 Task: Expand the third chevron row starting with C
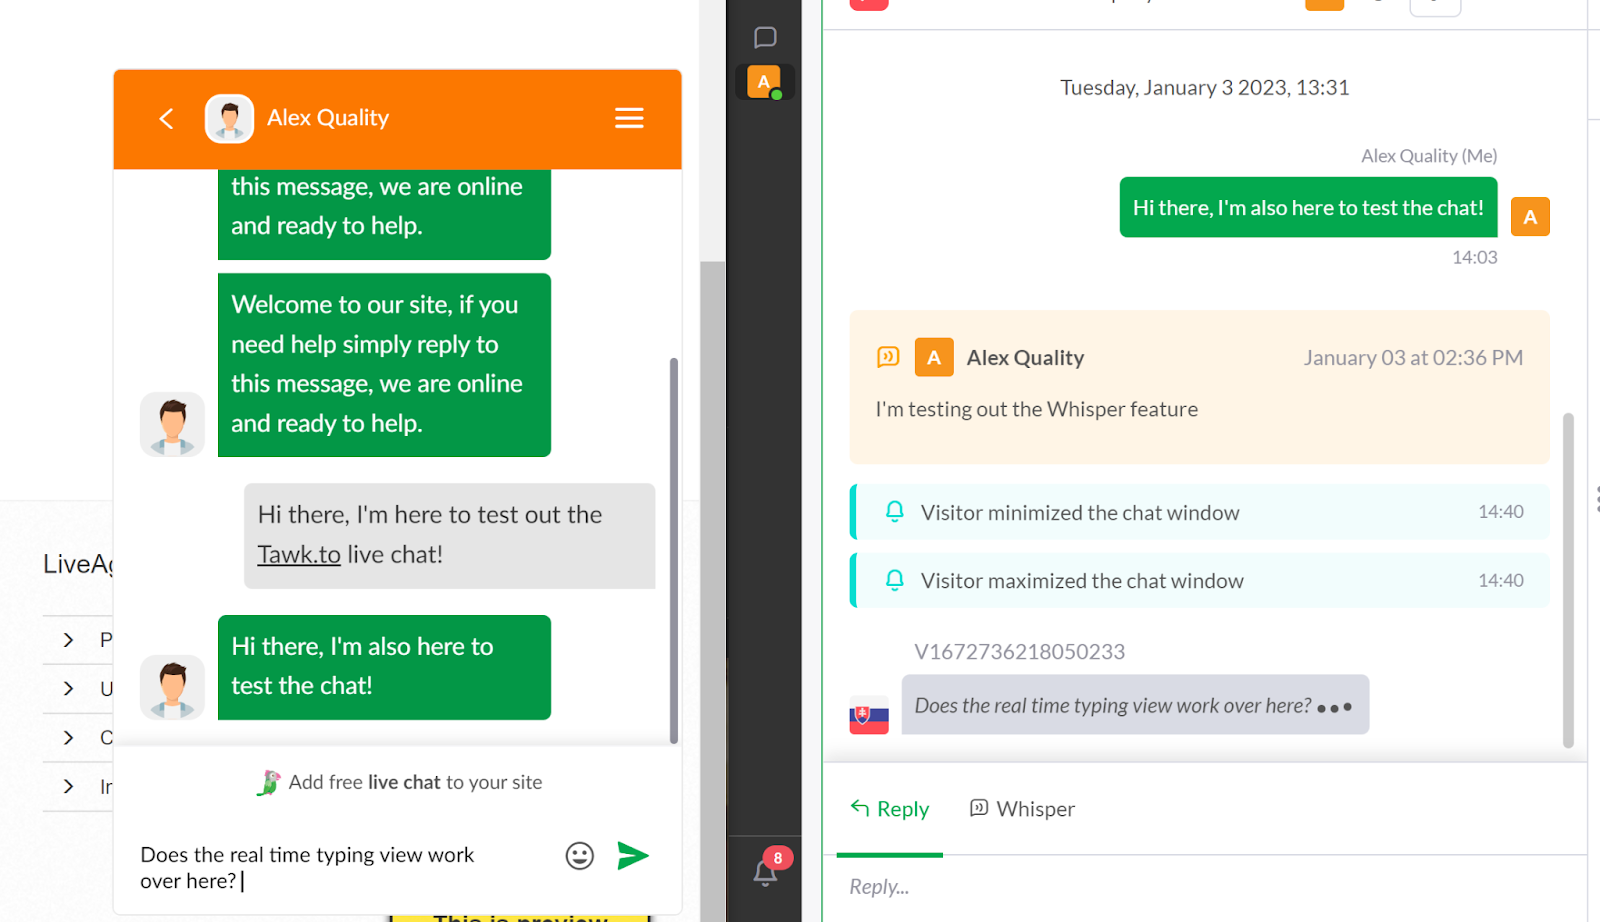pyautogui.click(x=69, y=738)
